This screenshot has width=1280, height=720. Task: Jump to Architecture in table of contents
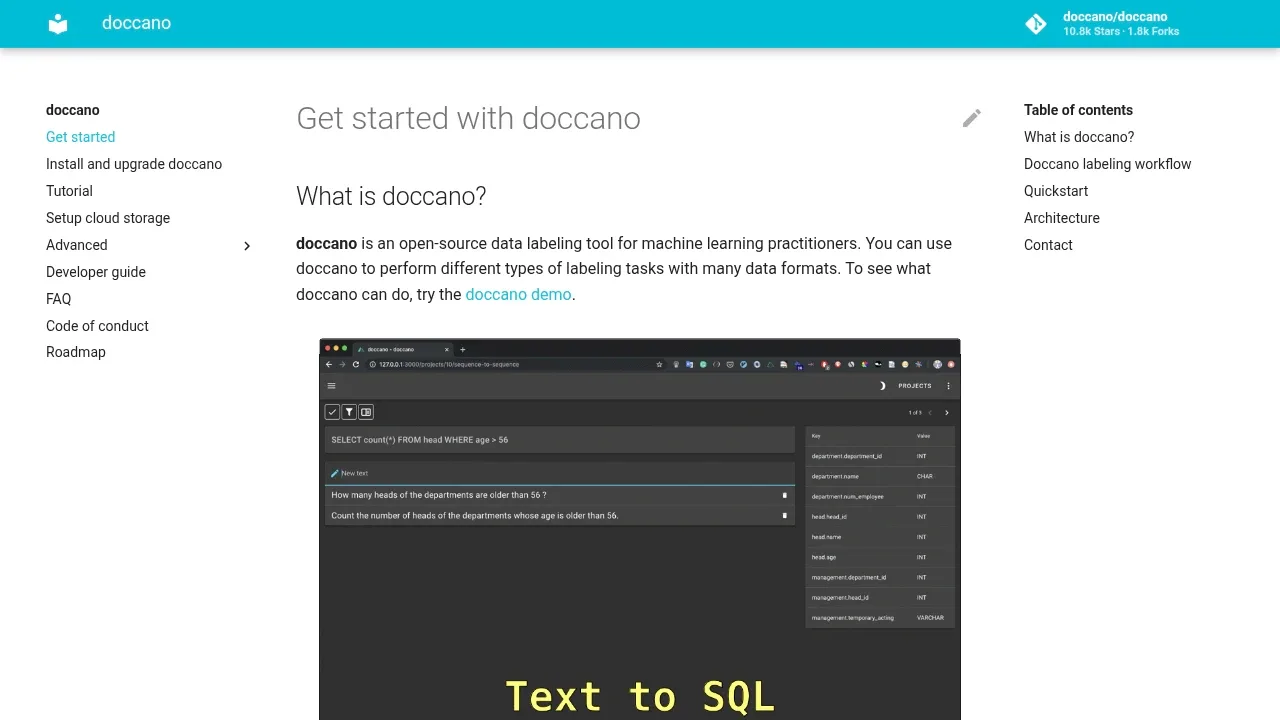[x=1061, y=218]
